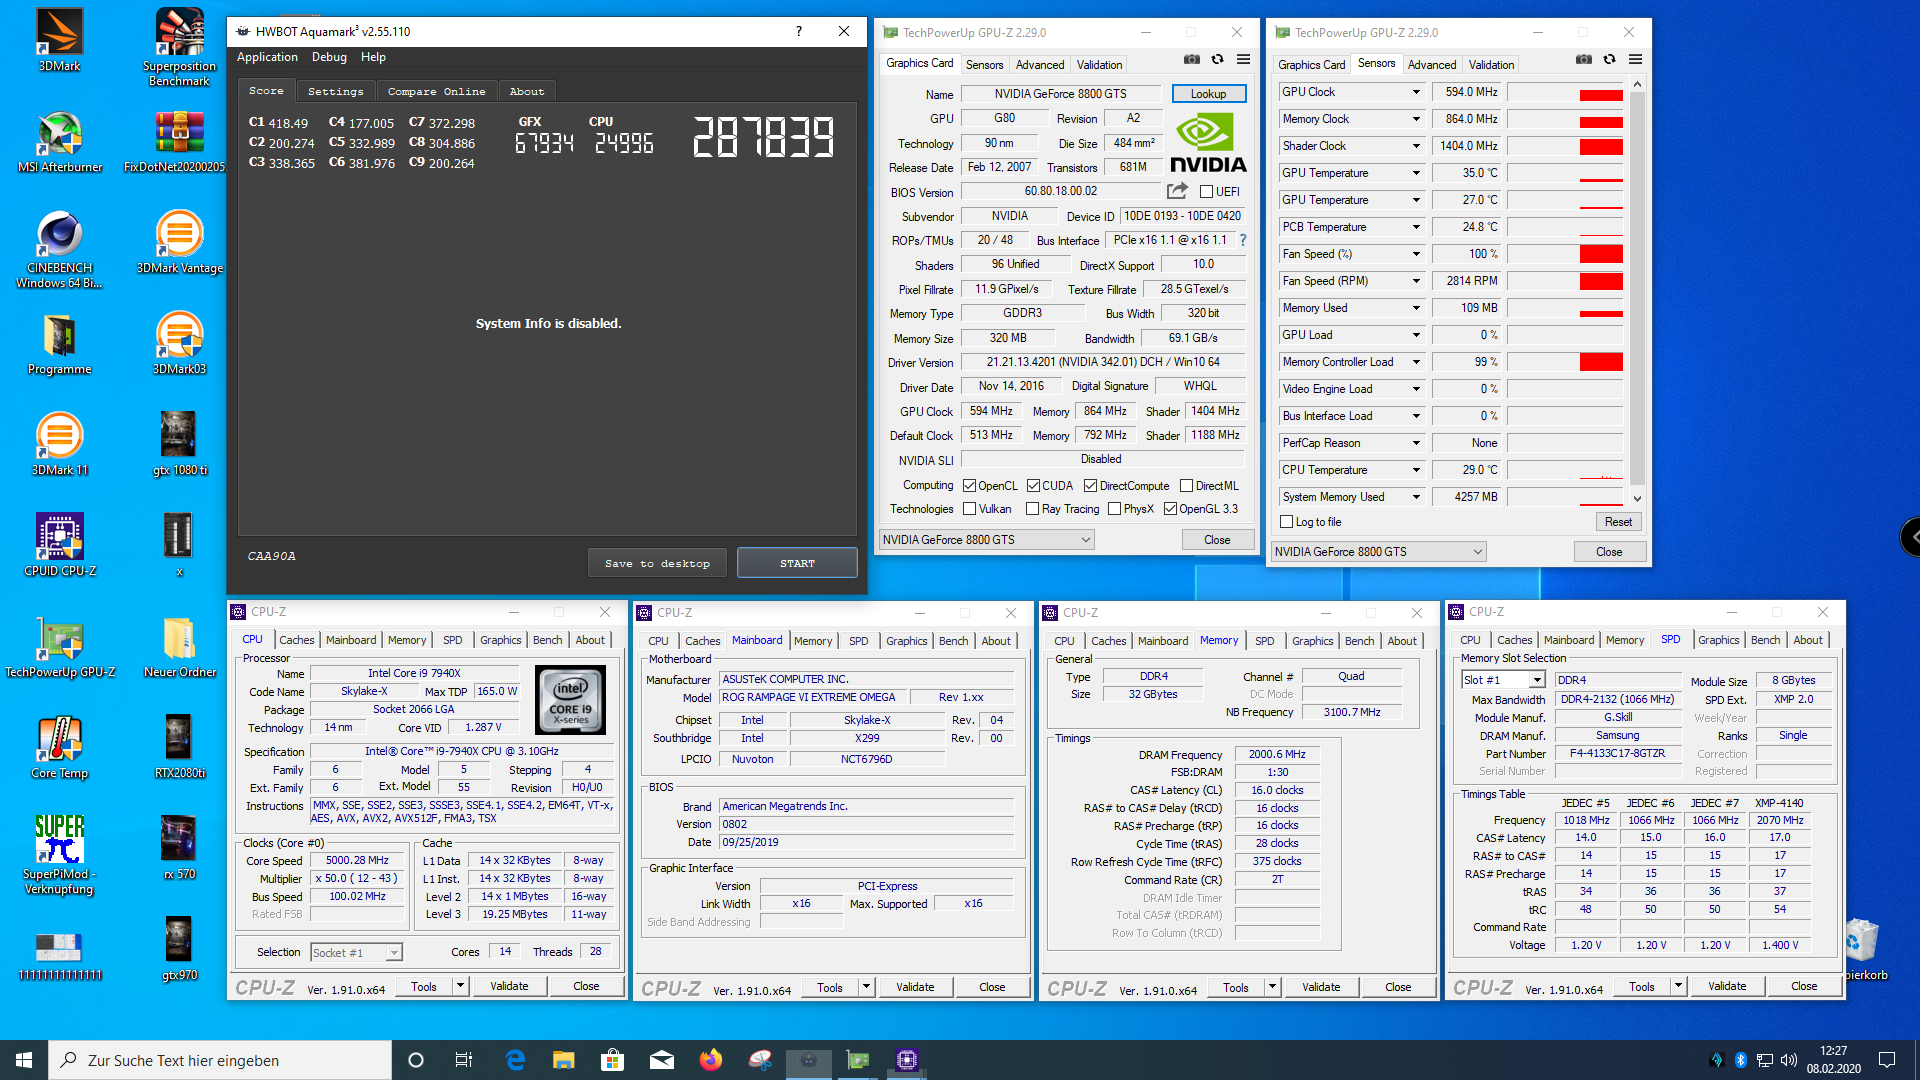Click START button in Aquamark
Image resolution: width=1920 pixels, height=1080 pixels.
point(797,563)
